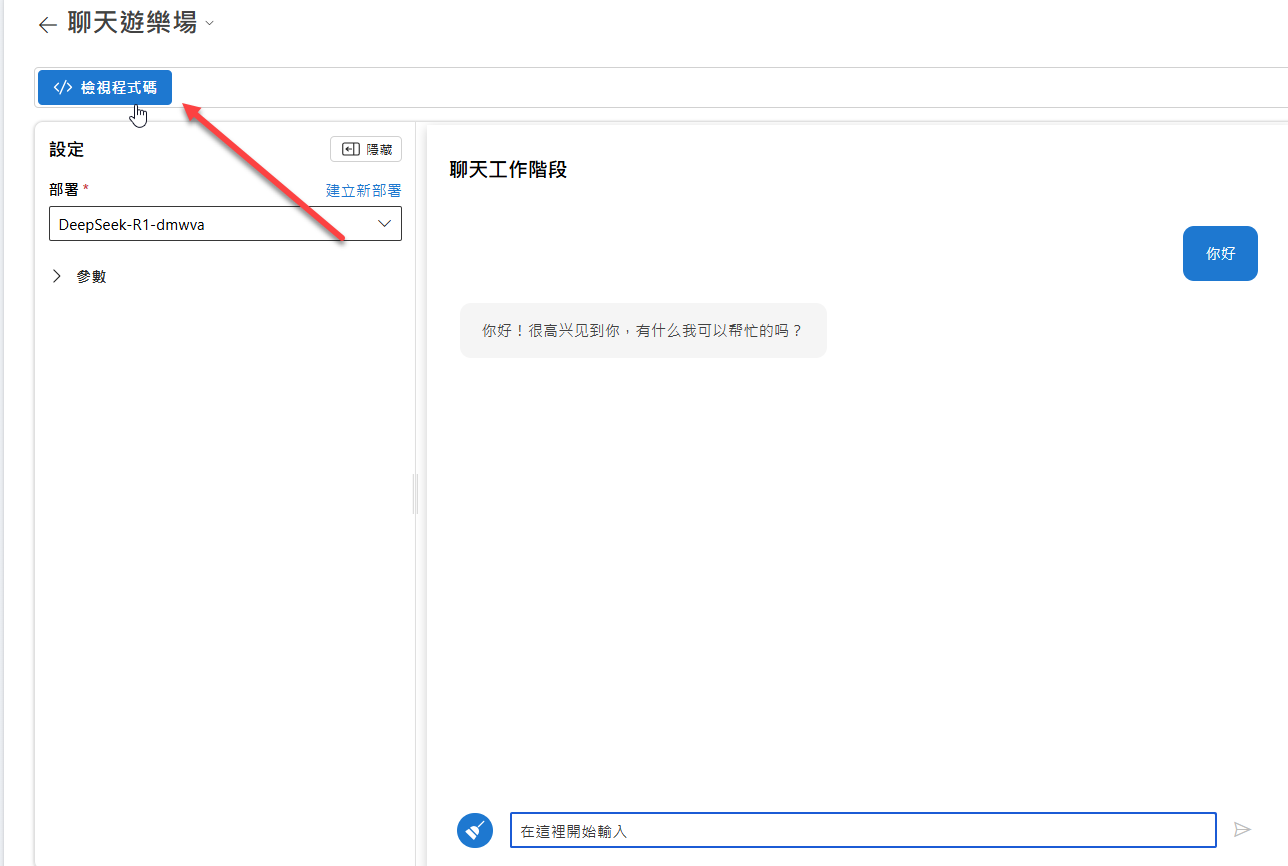Click the 聊天工作階段 heading

[509, 170]
